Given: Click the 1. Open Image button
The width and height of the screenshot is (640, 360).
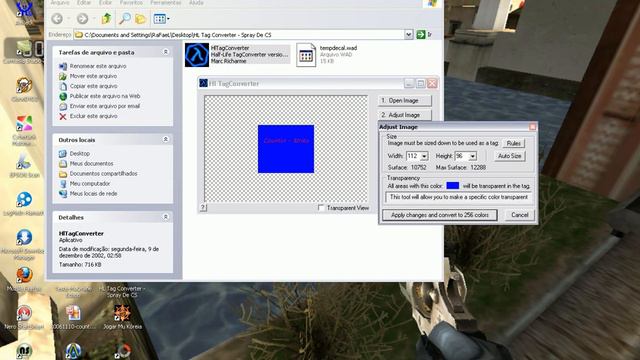Looking at the screenshot, I should [x=404, y=100].
